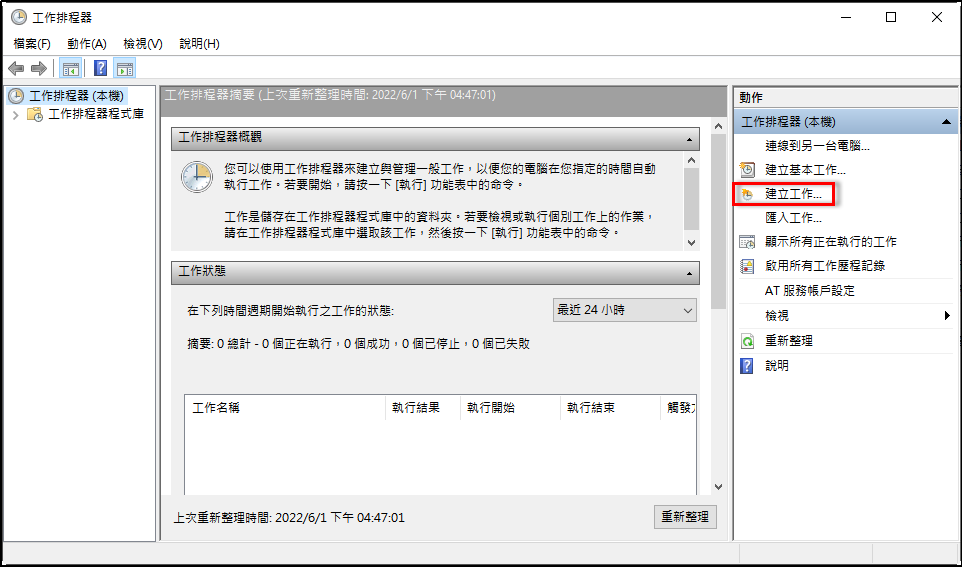Collapse the 工作排程器概觀 section
Viewport: 962px width, 567px height.
pos(690,139)
